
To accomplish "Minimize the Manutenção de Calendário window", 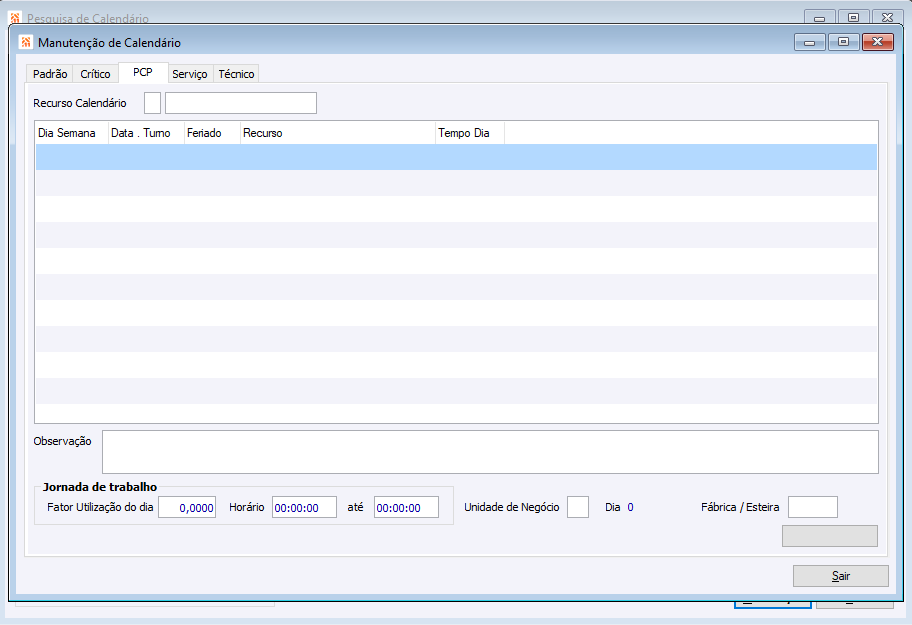I will (x=810, y=42).
